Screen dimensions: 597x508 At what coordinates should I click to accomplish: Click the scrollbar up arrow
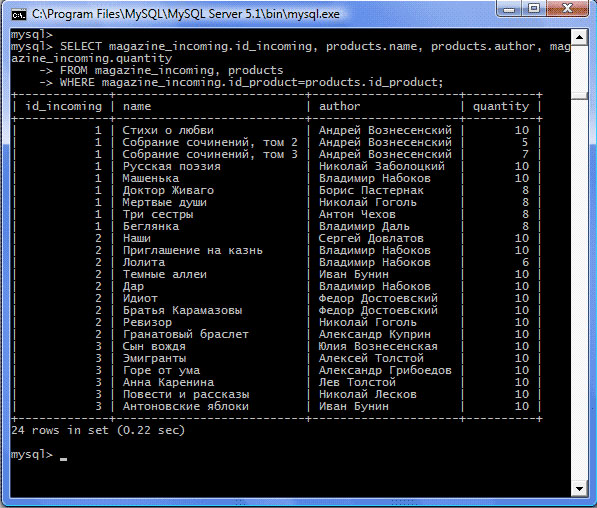(x=579, y=37)
